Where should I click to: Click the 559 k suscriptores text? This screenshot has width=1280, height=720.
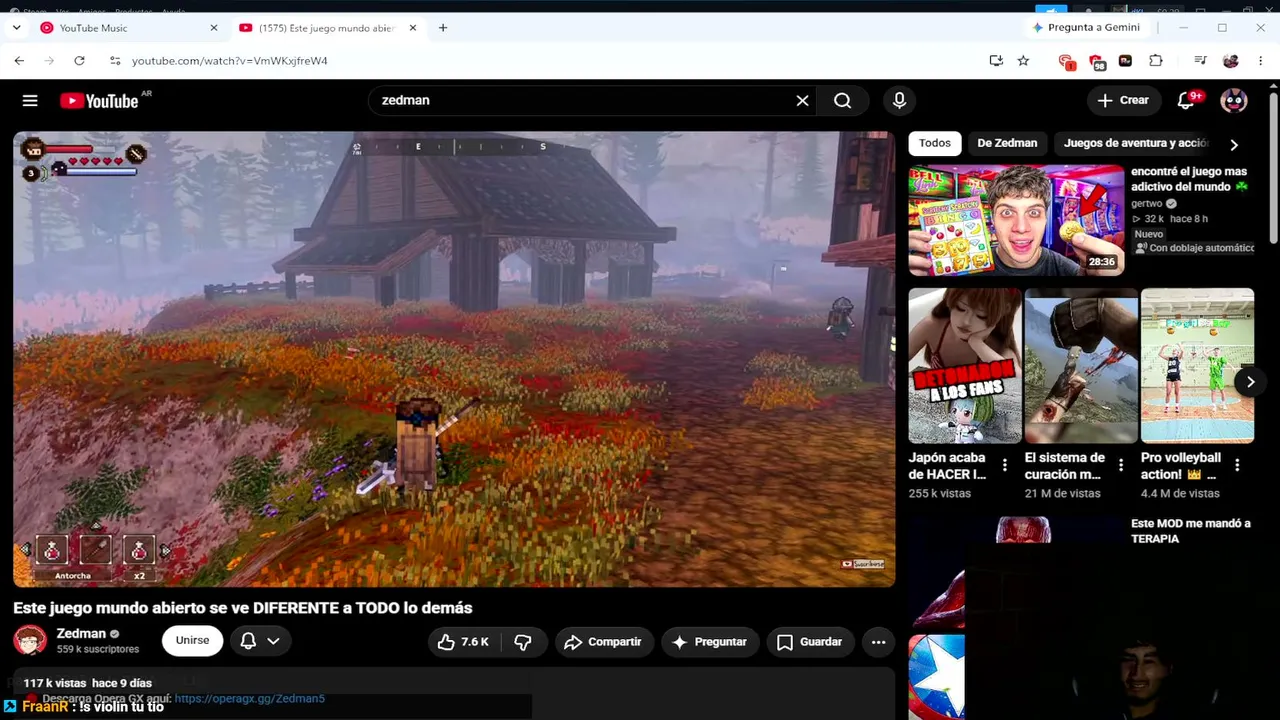point(98,649)
